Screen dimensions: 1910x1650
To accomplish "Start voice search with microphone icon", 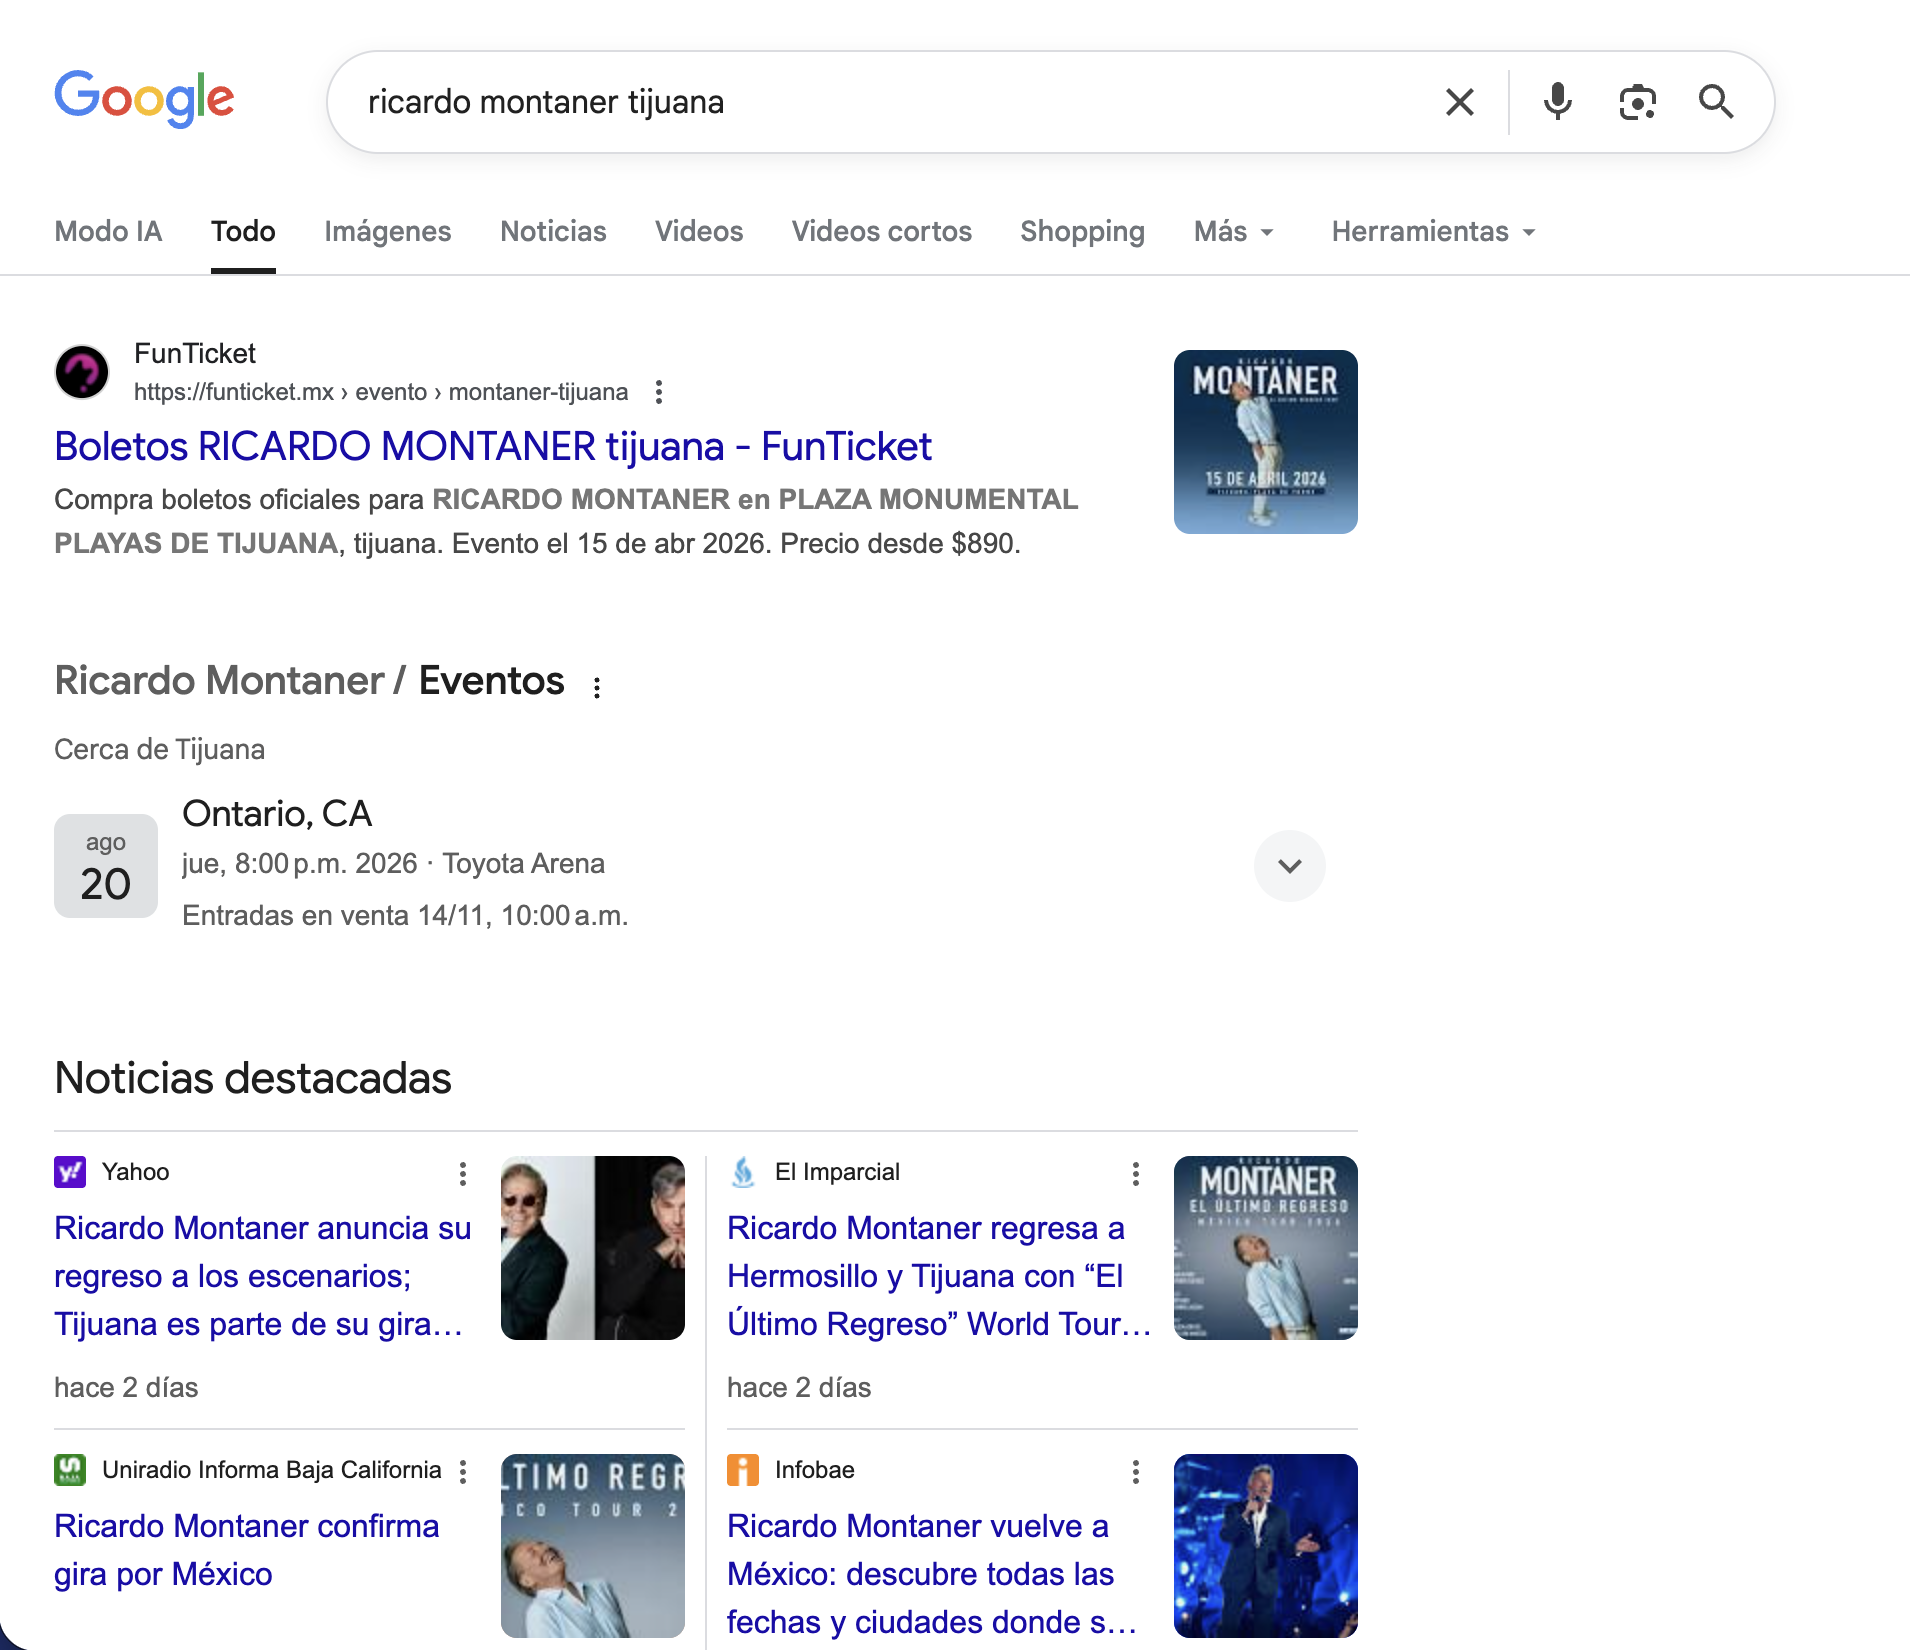I will click(x=1557, y=102).
